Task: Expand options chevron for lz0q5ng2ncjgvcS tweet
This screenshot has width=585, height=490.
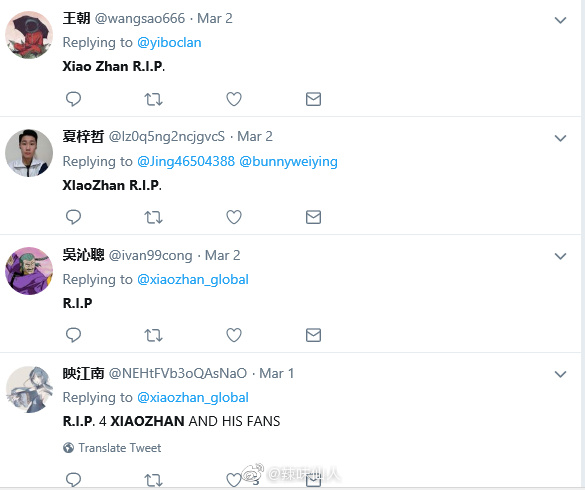Action: 560,138
